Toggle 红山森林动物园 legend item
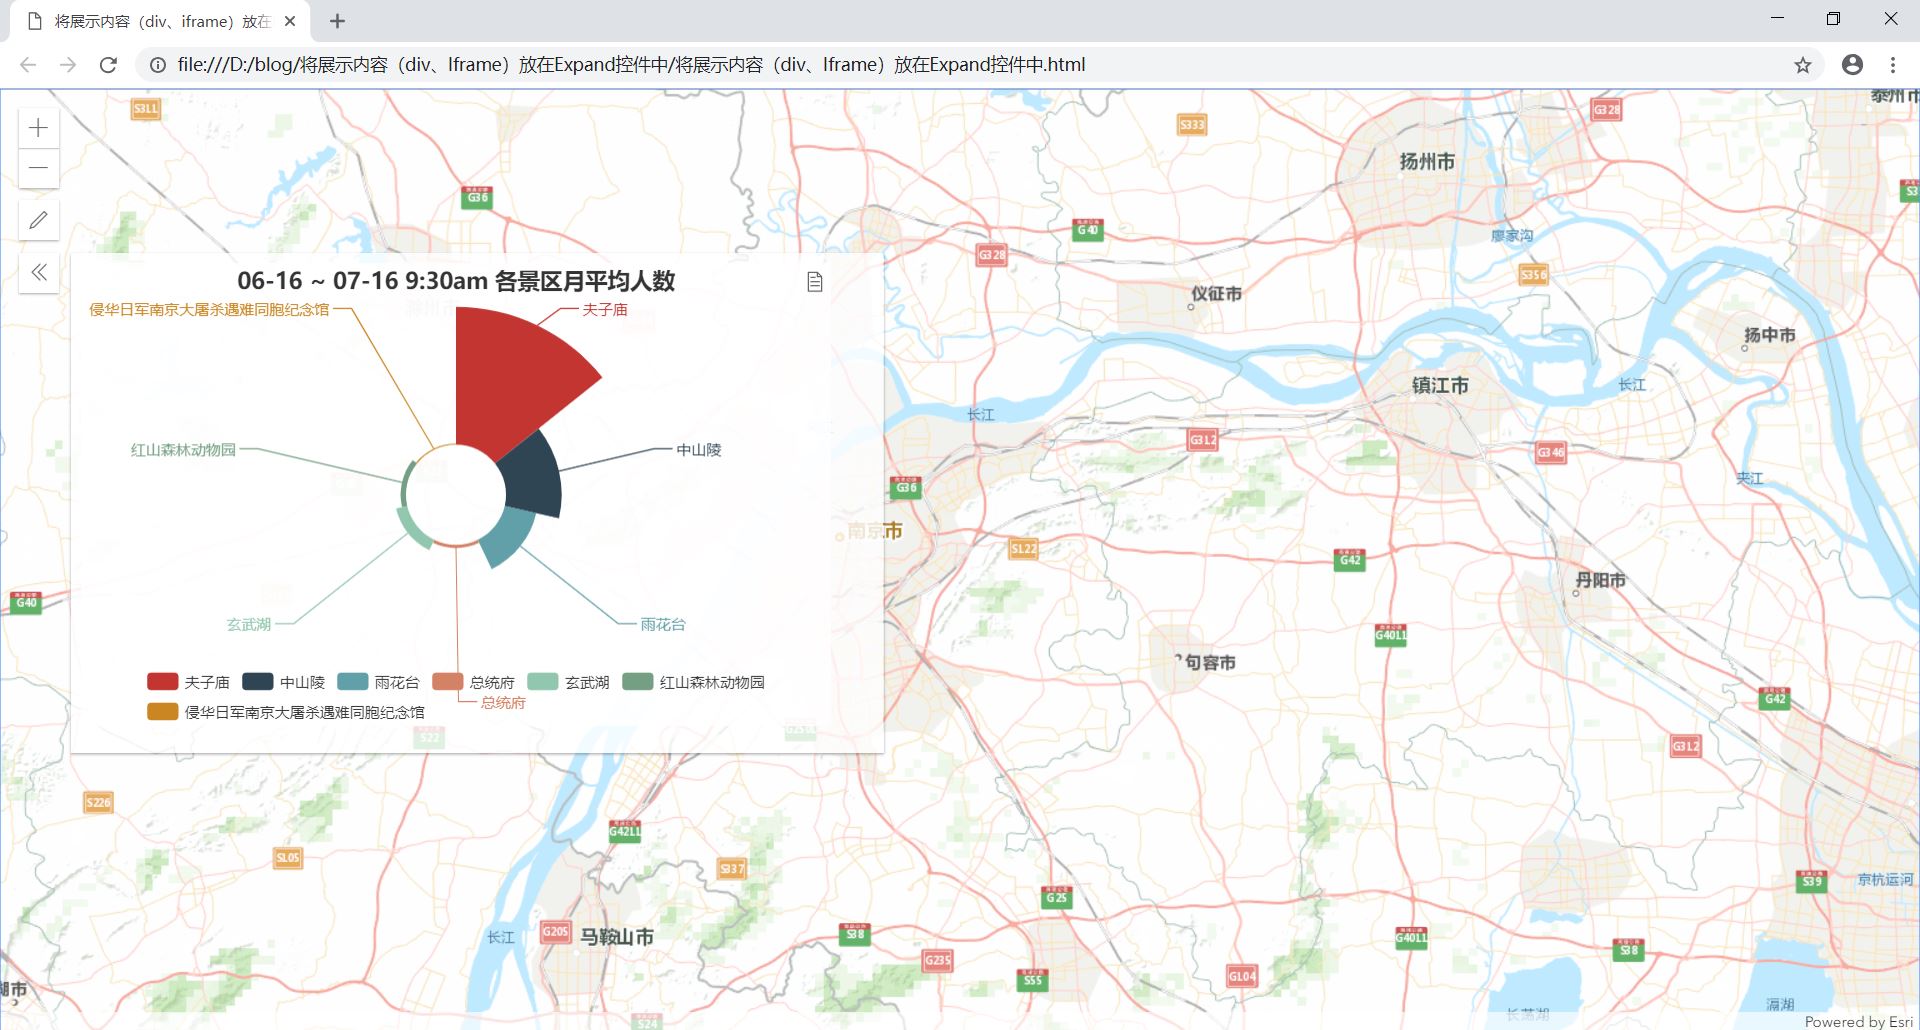The width and height of the screenshot is (1920, 1030). 693,682
